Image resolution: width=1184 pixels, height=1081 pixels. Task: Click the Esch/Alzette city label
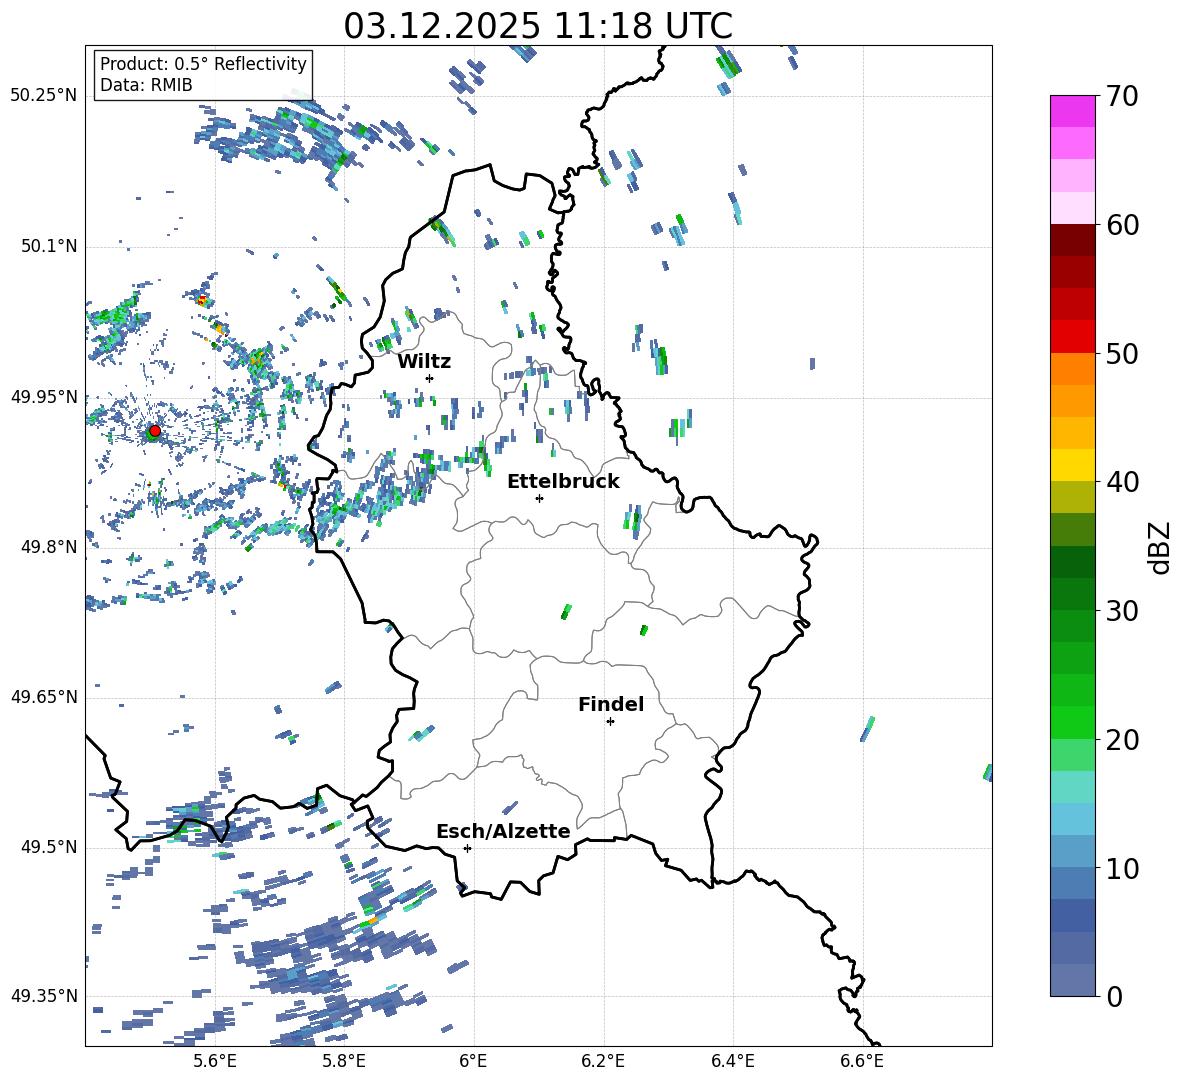503,832
